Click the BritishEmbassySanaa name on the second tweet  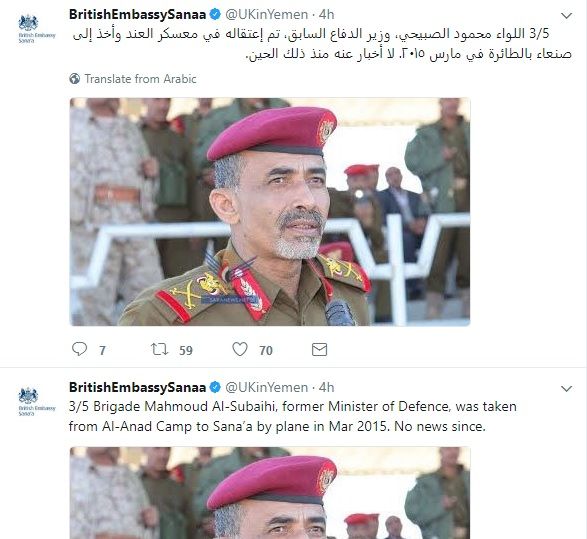pos(137,387)
